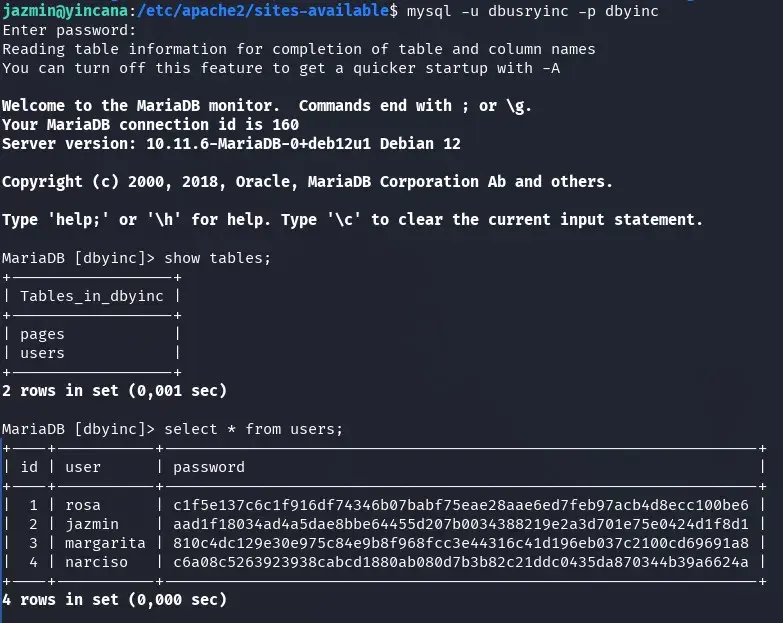Click the Tables_in_dbyinc header
This screenshot has height=623, width=783.
[92, 296]
